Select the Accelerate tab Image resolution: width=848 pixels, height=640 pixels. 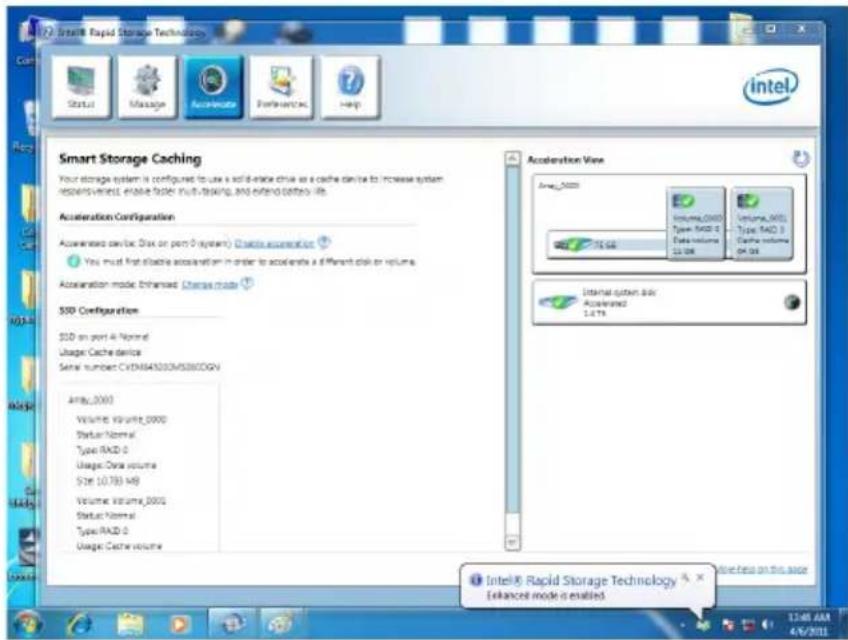click(x=214, y=87)
